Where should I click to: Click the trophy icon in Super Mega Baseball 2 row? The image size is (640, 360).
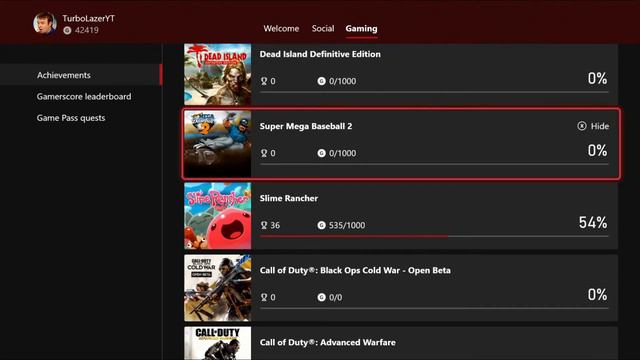[x=264, y=153]
